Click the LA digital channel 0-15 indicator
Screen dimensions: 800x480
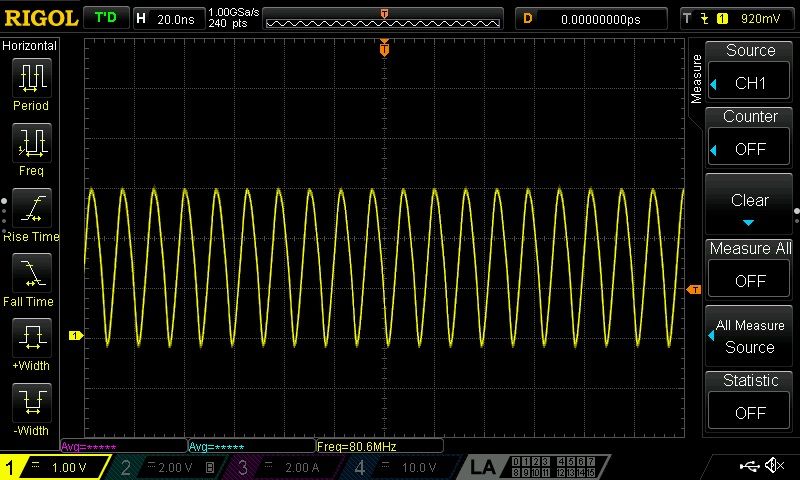tap(554, 467)
